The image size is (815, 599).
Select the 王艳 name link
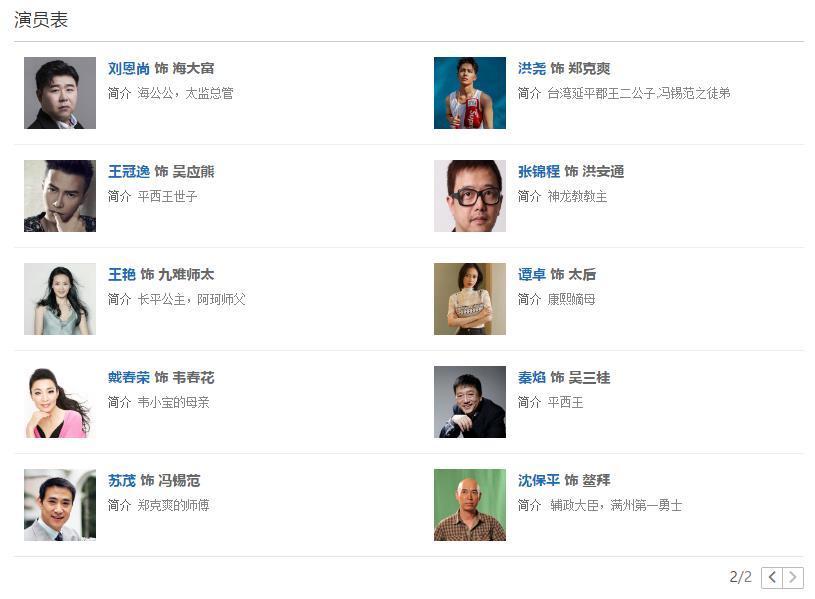(122, 275)
